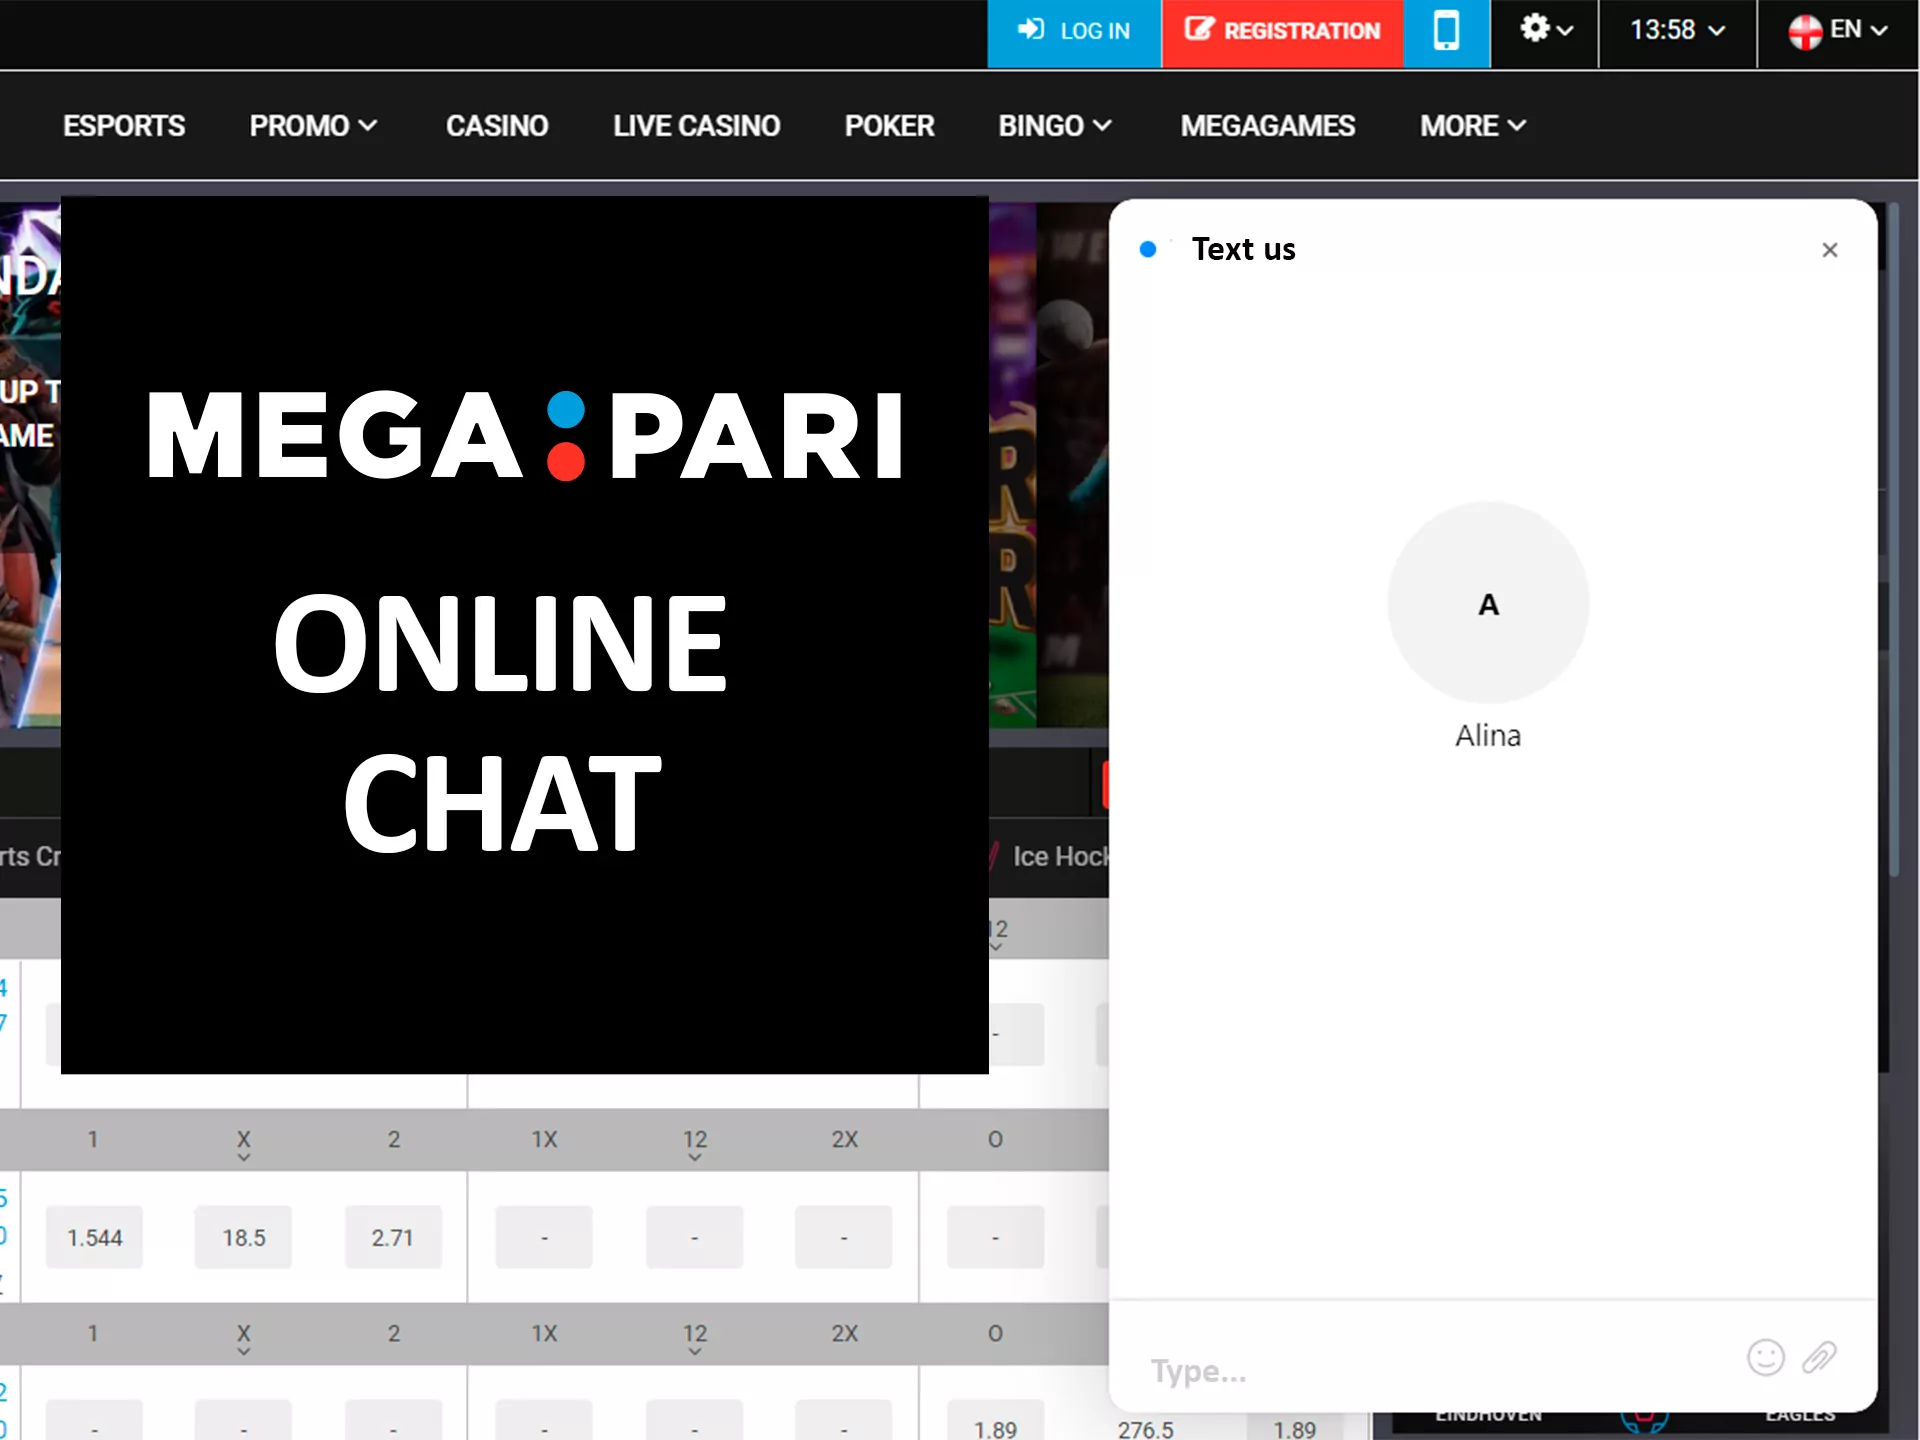This screenshot has width=1920, height=1440.
Task: Close the Text us chat window
Action: point(1830,250)
